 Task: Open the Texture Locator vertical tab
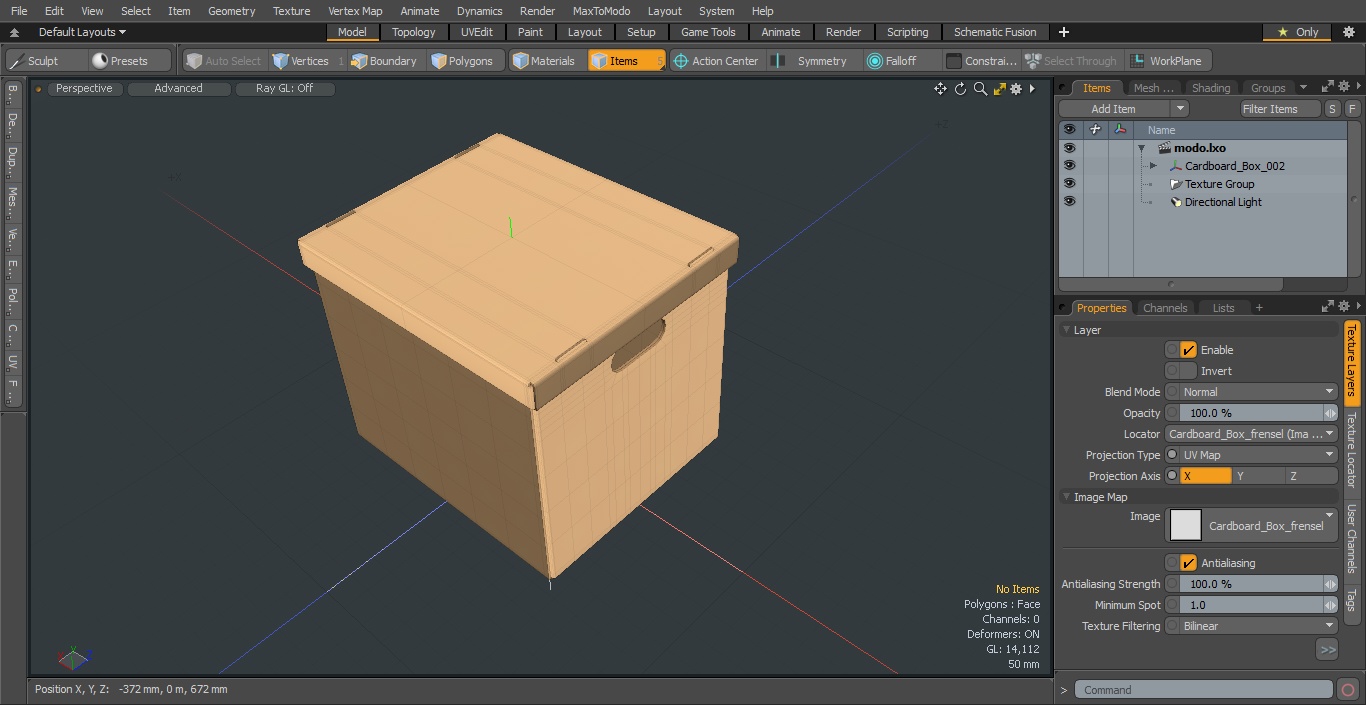1351,450
